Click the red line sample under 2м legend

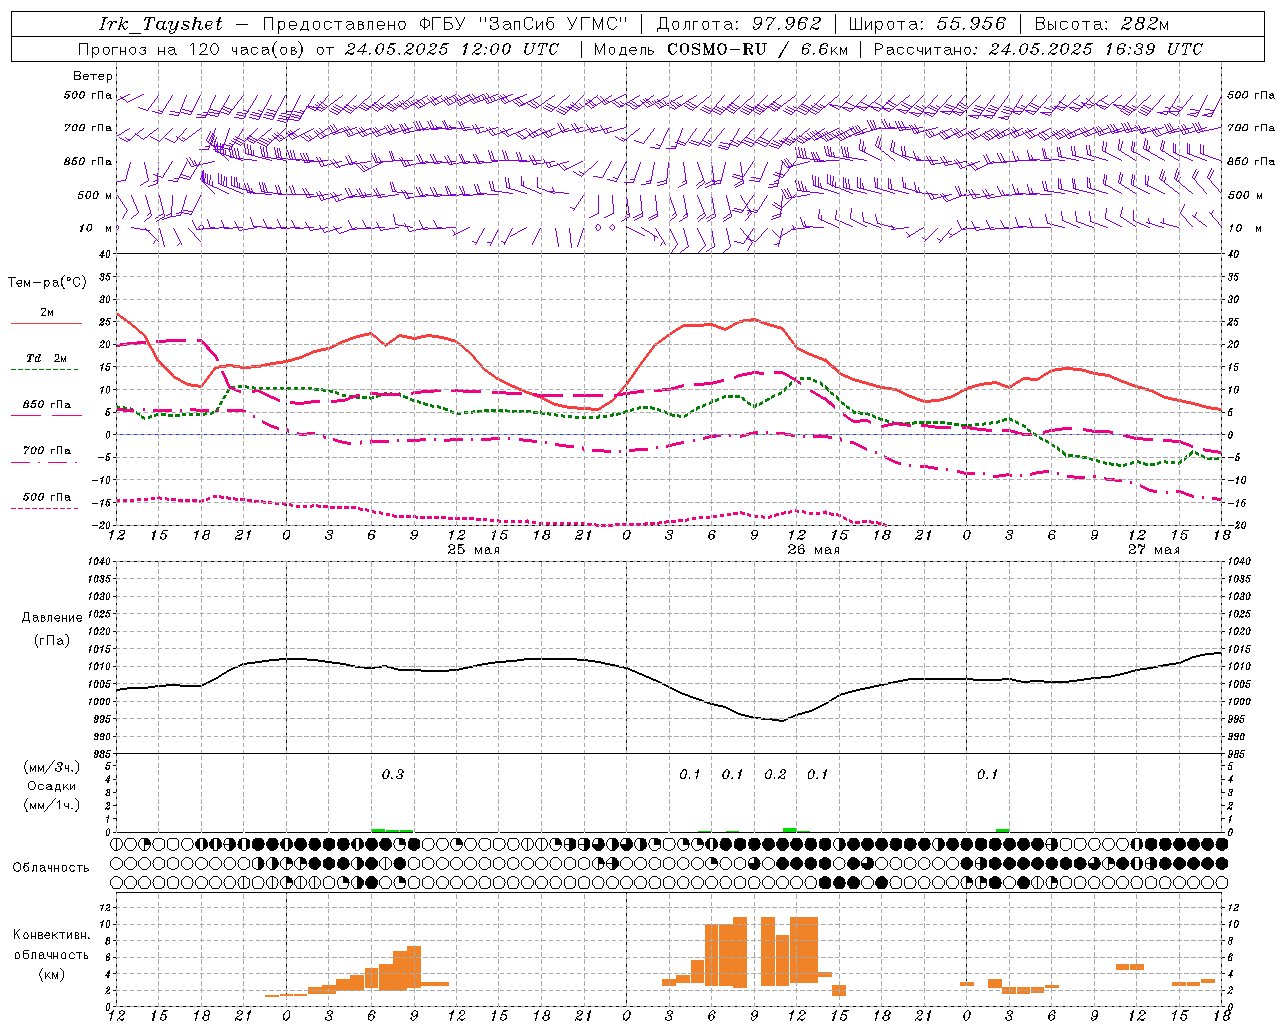point(46,323)
